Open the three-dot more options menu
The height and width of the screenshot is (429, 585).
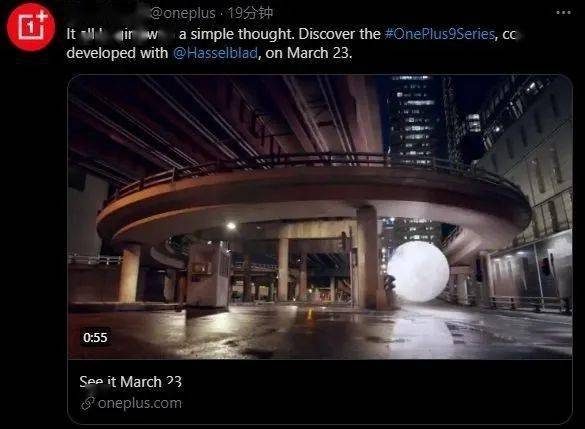pyautogui.click(x=563, y=13)
